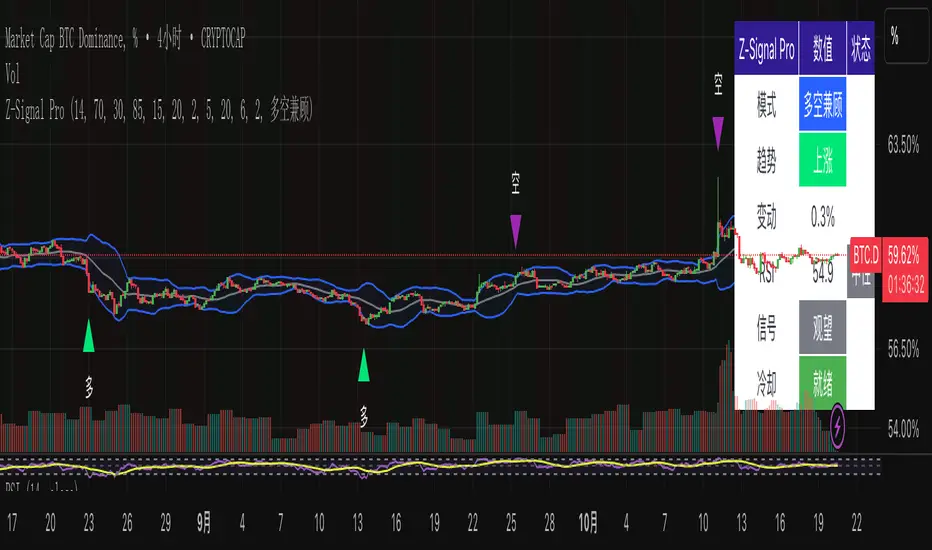Screen dimensions: 932x550
Task: Select the Market Cap BTC Dominance title legend
Action: tap(125, 39)
